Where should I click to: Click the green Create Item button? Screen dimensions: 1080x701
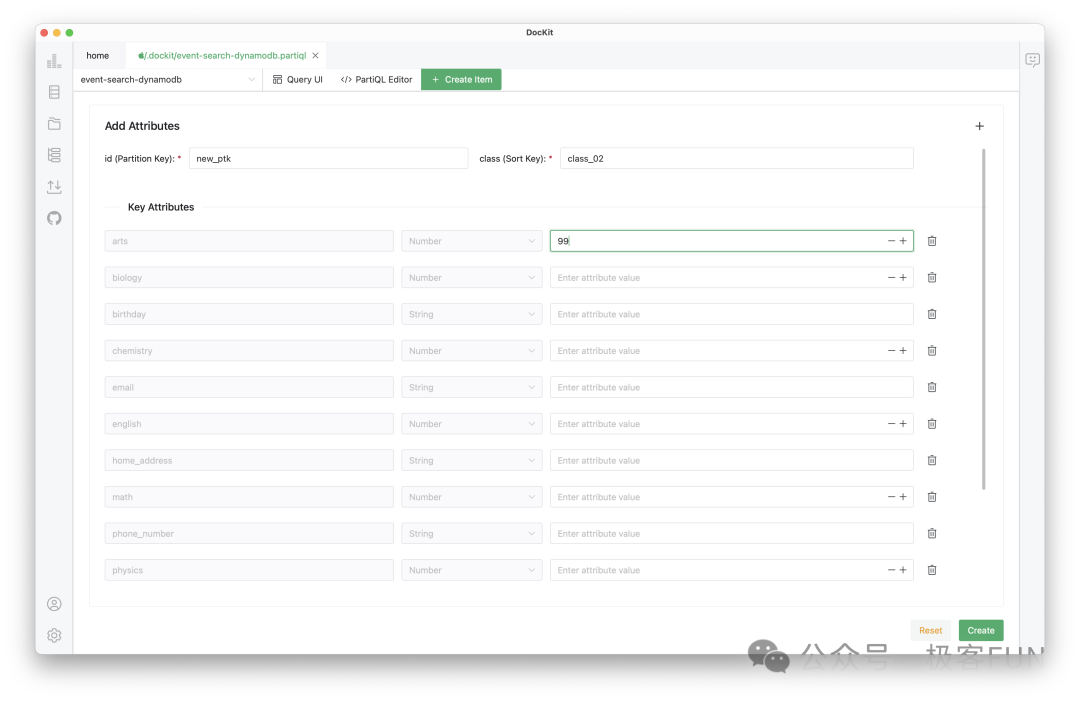[x=461, y=79]
